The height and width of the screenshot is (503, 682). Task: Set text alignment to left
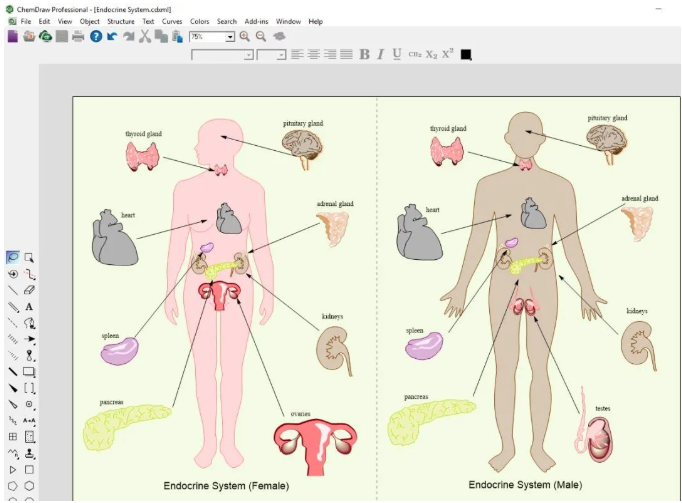(298, 54)
